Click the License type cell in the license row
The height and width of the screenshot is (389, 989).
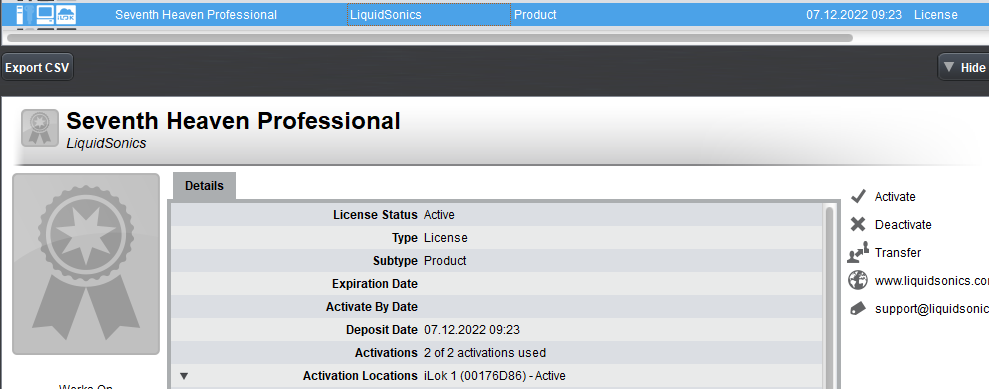click(935, 15)
